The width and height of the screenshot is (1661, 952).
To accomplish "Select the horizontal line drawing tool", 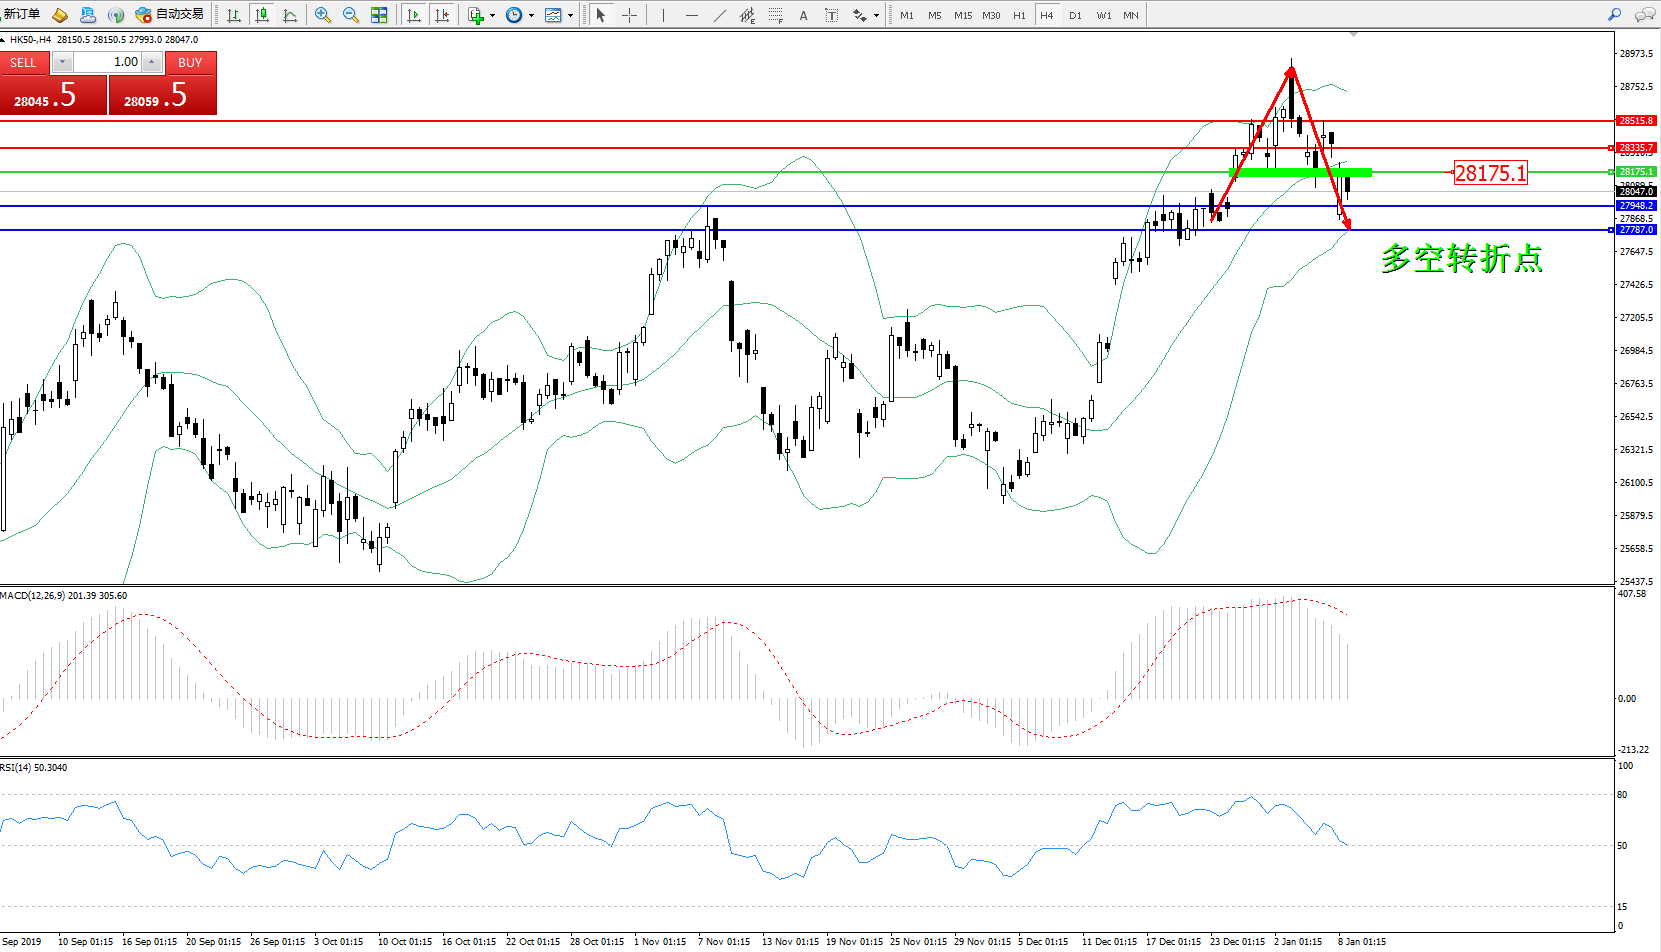I will (x=692, y=15).
